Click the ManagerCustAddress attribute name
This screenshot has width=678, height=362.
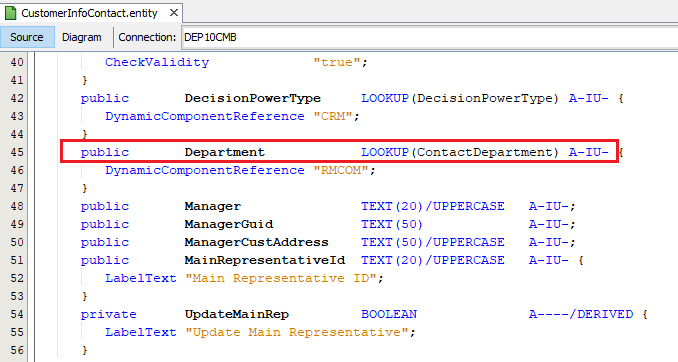(x=256, y=242)
